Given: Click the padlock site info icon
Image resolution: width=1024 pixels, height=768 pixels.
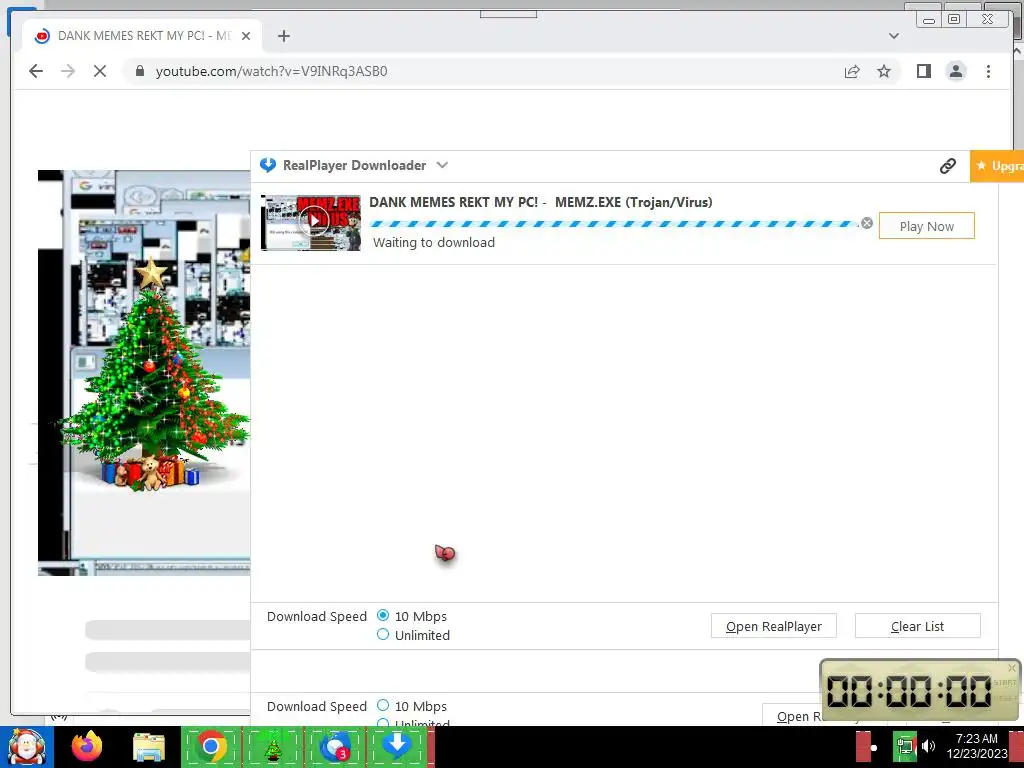Looking at the screenshot, I should tap(140, 71).
